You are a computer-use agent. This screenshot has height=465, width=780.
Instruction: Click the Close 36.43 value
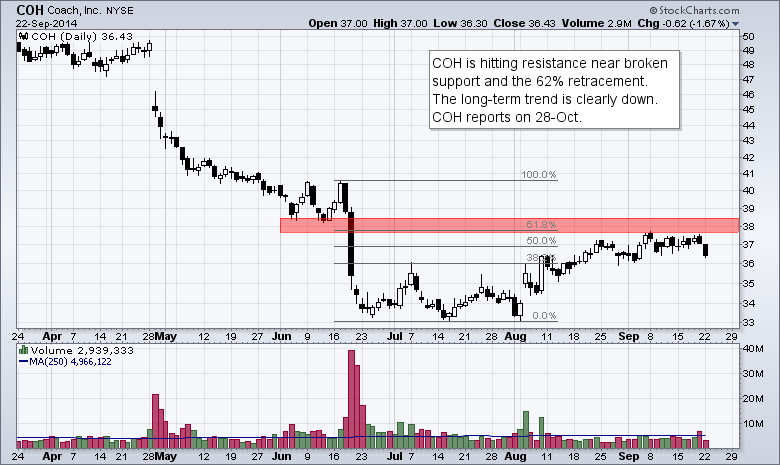click(x=524, y=23)
